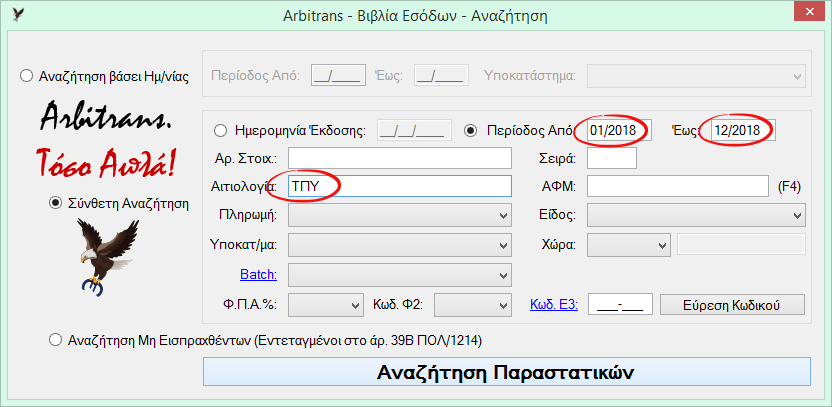
Task: Click the eagle holding euro logo image
Action: 107,257
